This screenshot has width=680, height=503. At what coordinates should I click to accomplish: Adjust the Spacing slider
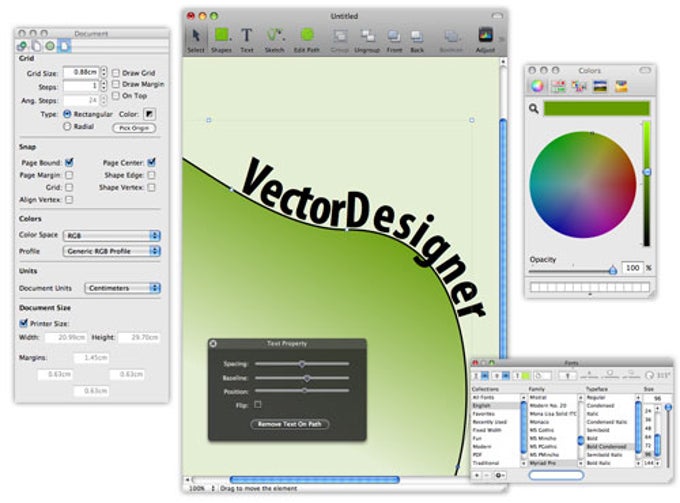(302, 364)
